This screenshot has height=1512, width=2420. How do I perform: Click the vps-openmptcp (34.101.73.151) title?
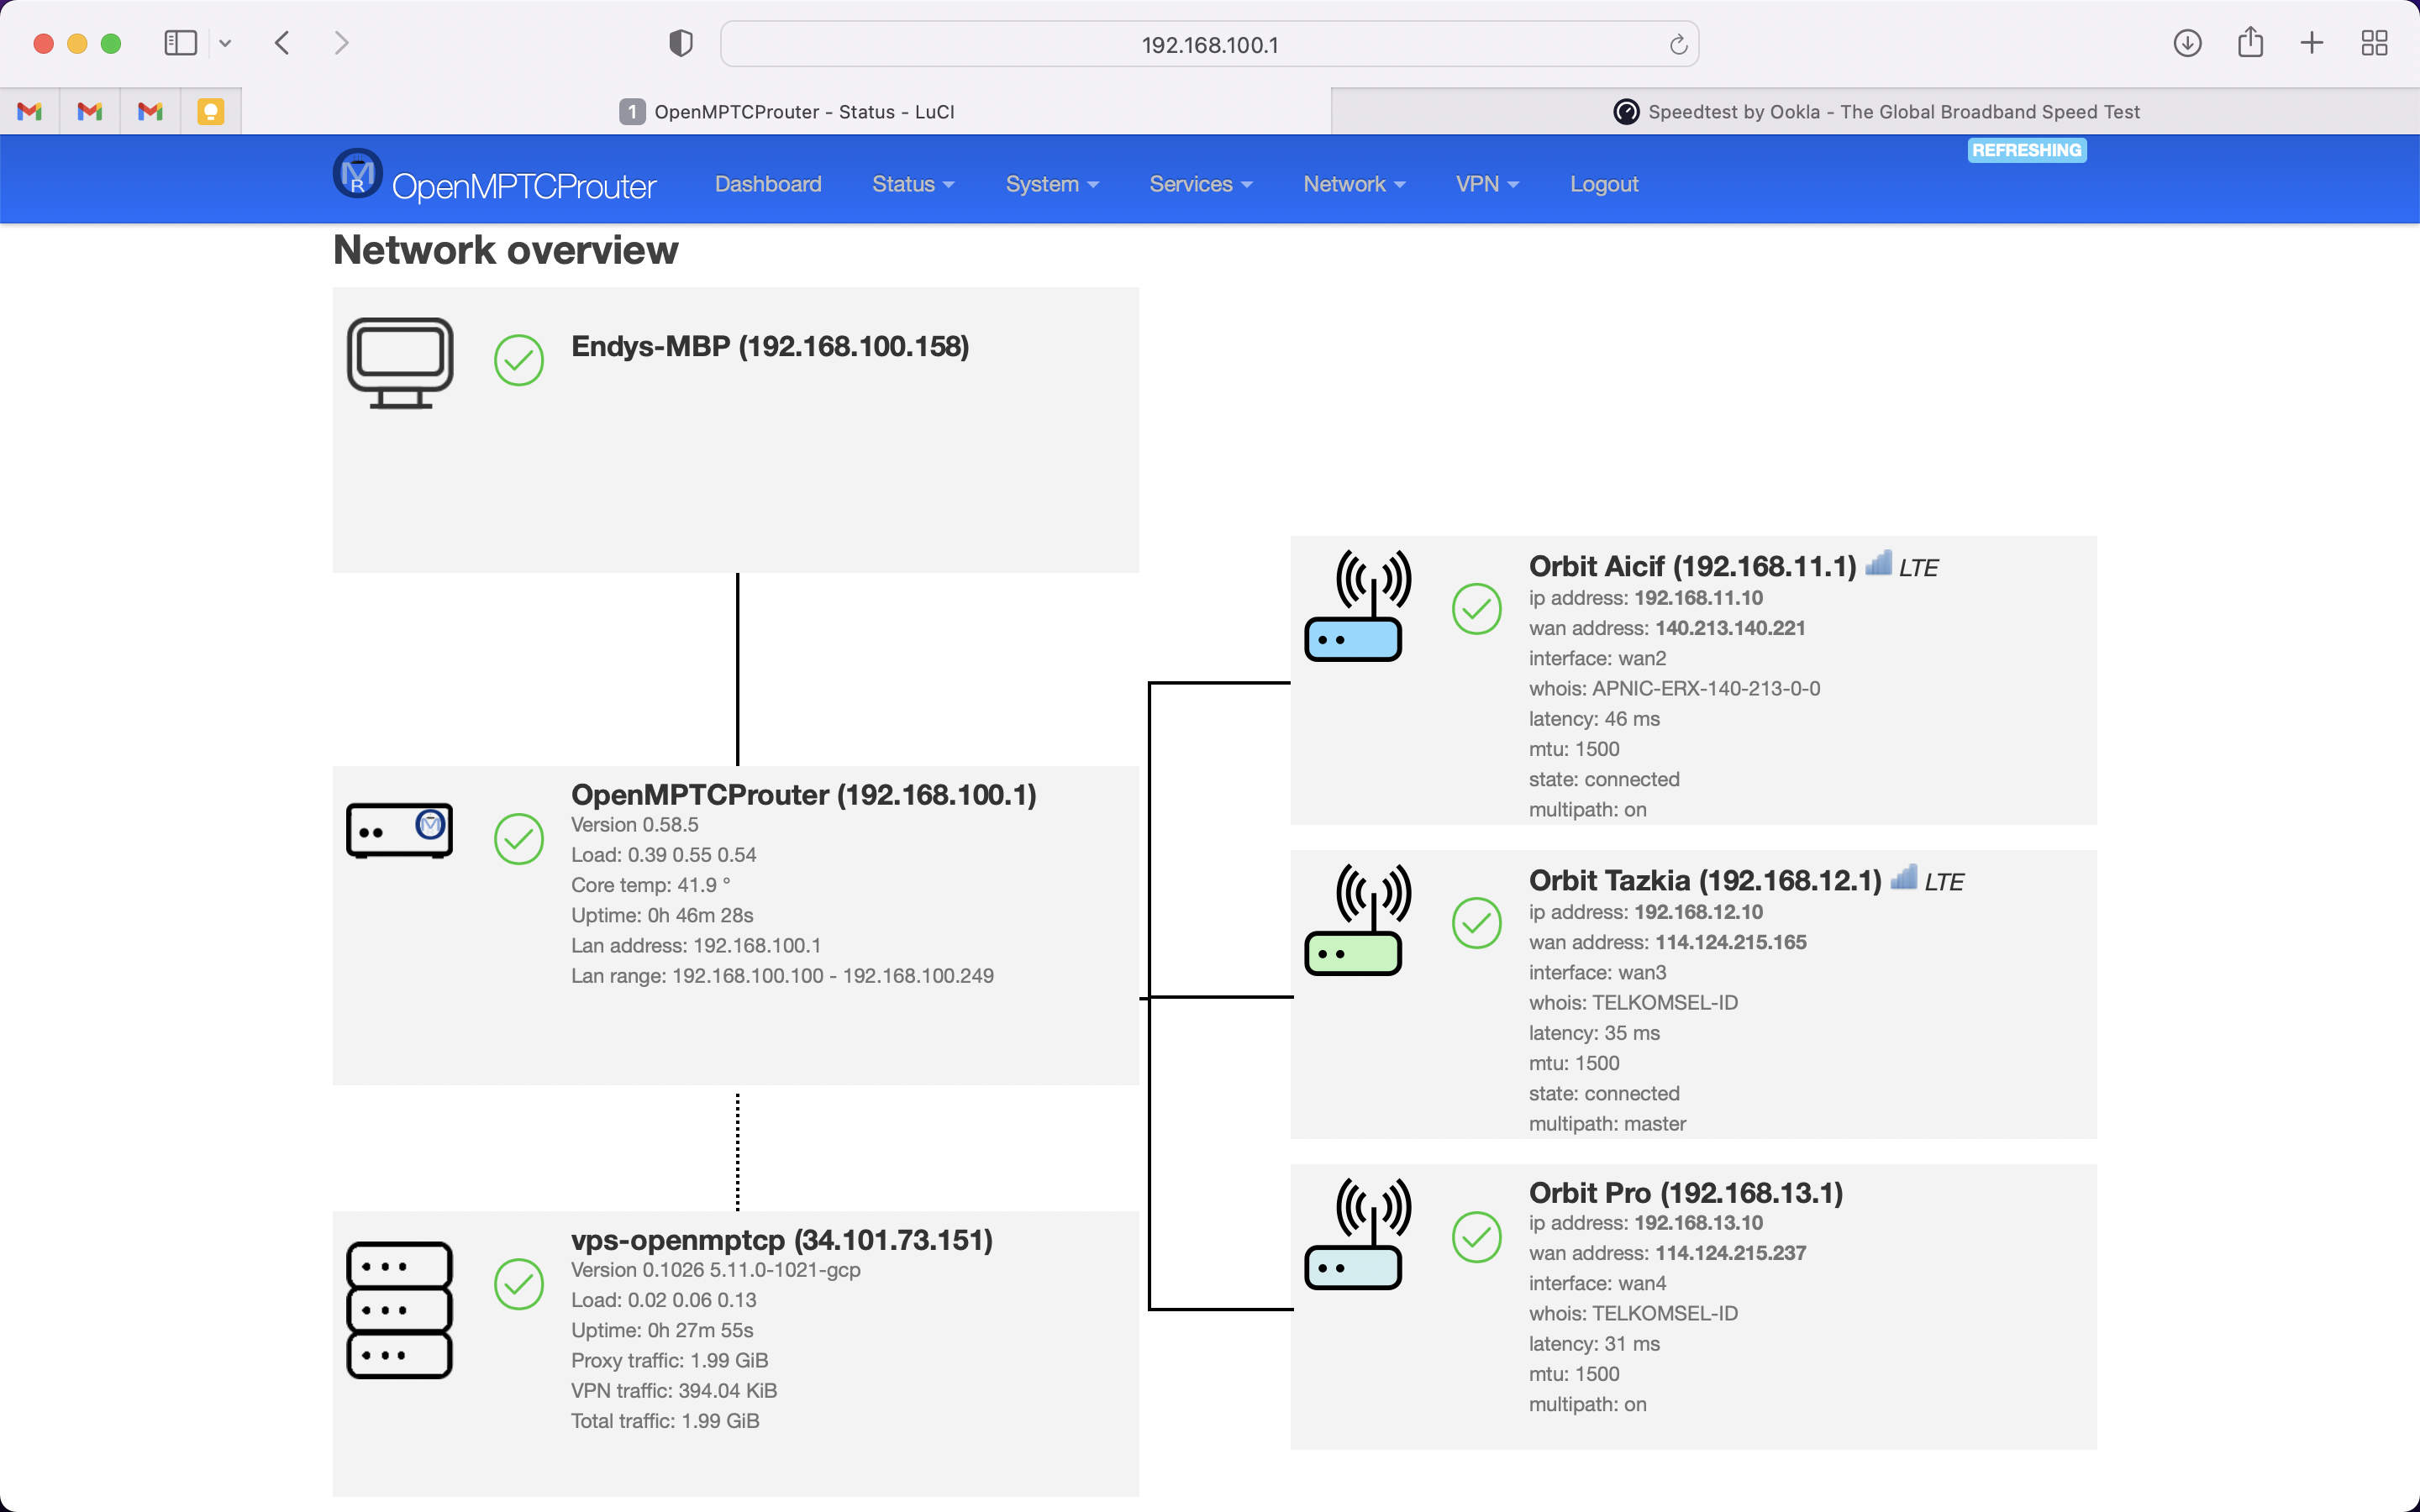point(782,1240)
